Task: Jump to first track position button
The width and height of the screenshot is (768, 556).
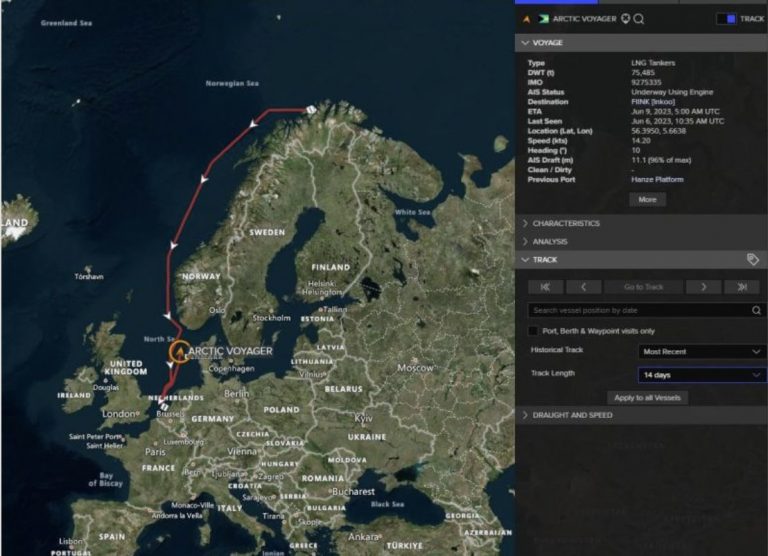Action: 545,287
